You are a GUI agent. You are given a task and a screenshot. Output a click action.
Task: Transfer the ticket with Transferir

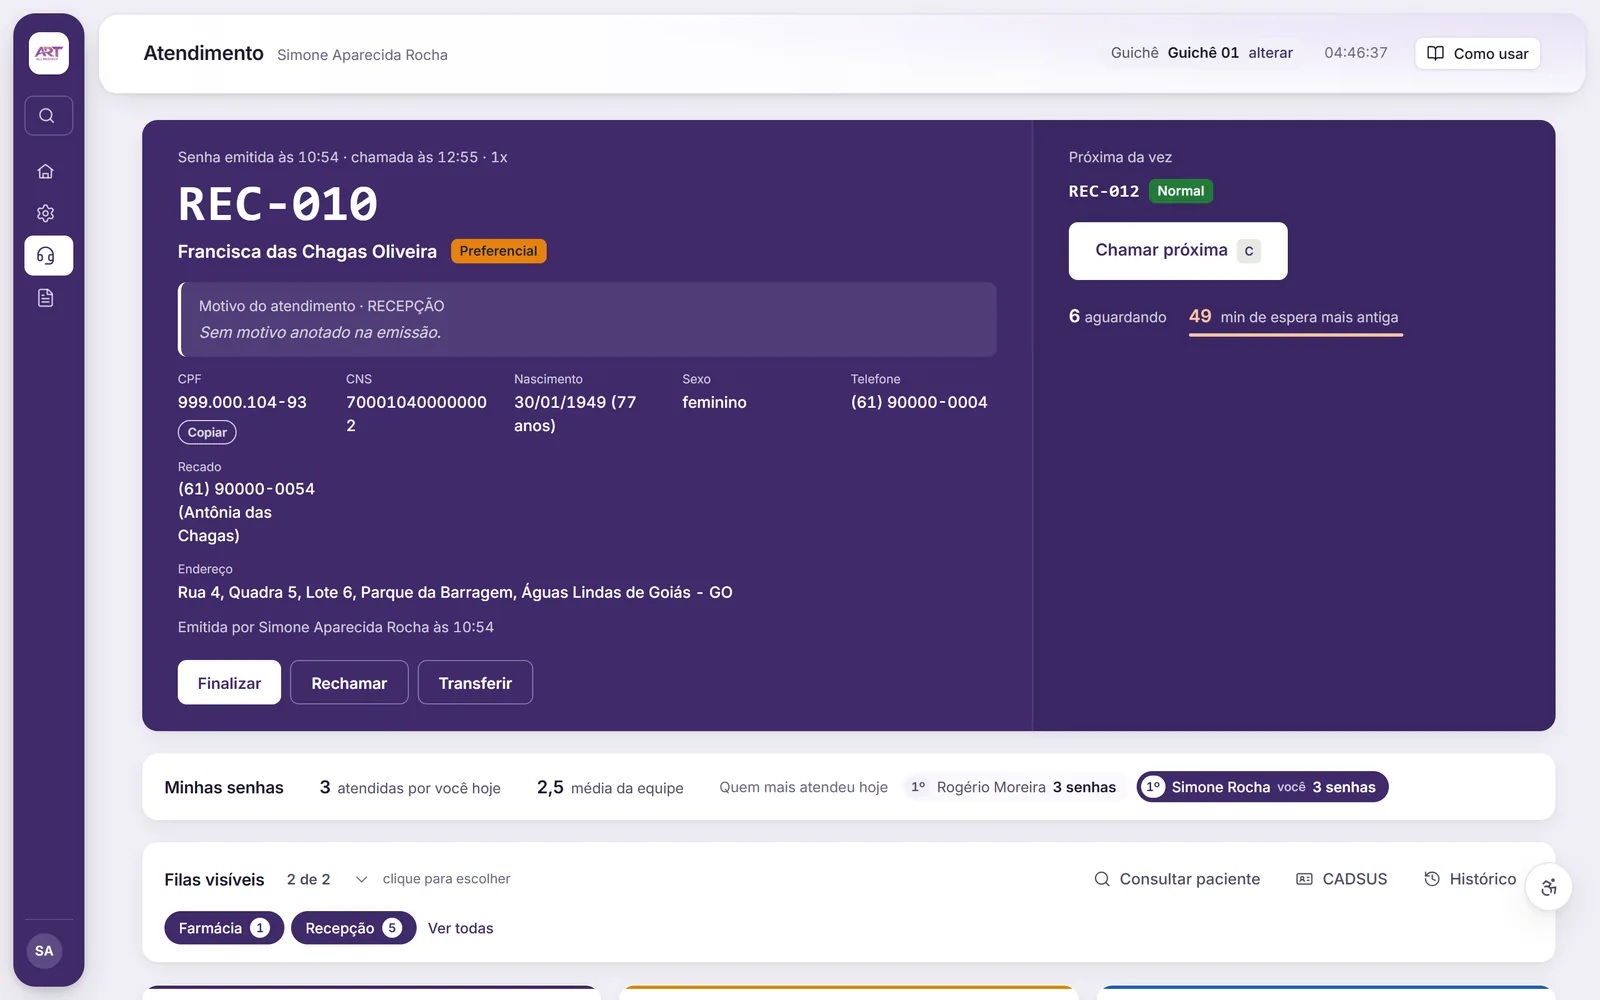pos(475,683)
